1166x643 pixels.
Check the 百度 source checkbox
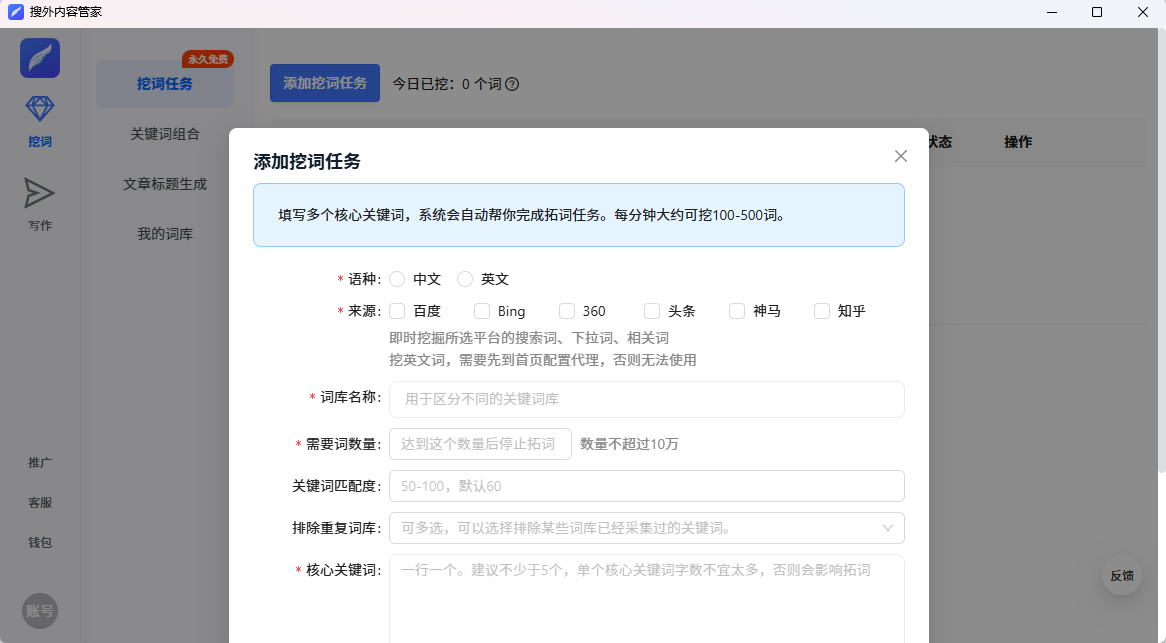[397, 311]
